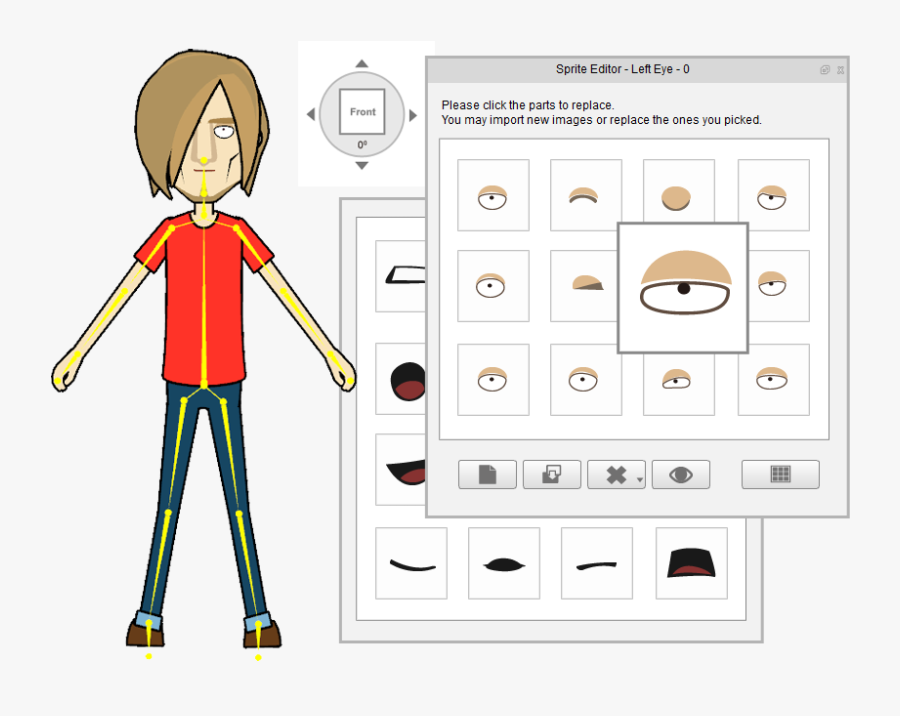Select the new sprite icon
Screen dimensions: 900x716
487,474
